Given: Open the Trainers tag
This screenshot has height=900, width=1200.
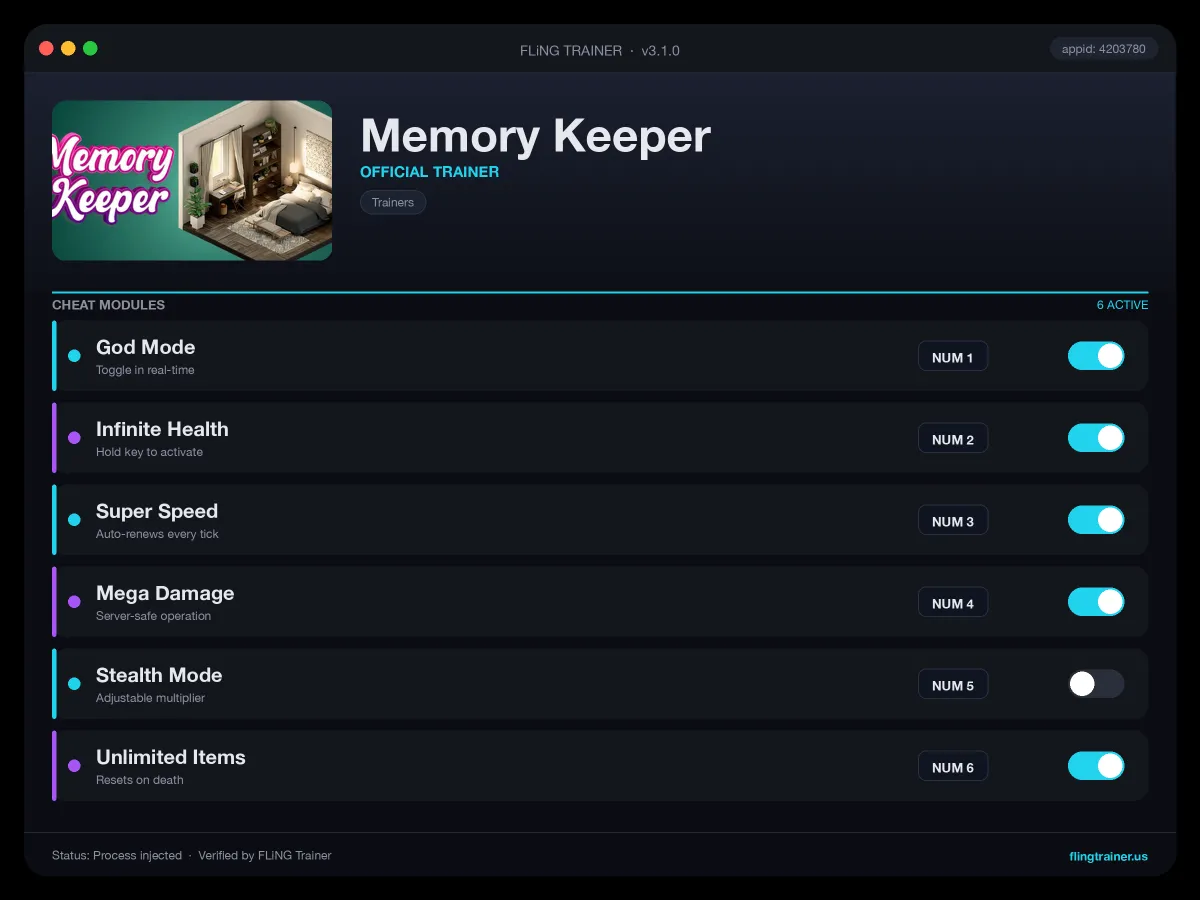Looking at the screenshot, I should [393, 202].
